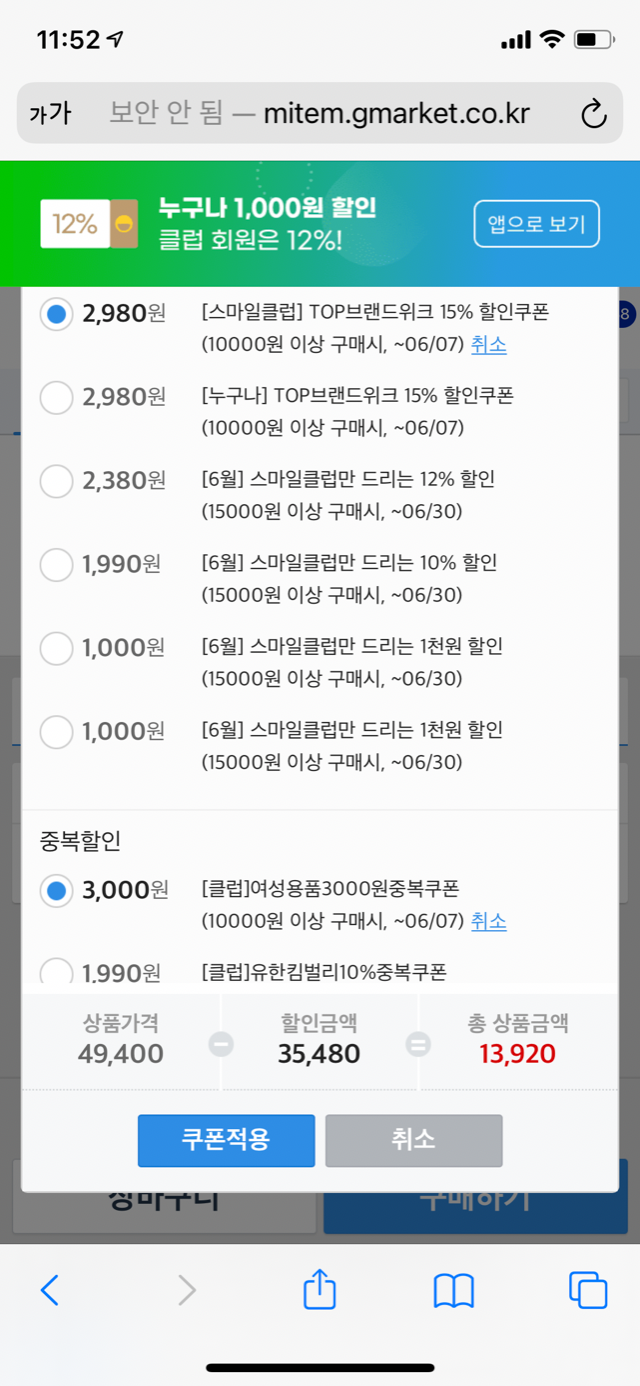Image resolution: width=640 pixels, height=1386 pixels.
Task: Tap the 12% coupon banner icon
Action: pos(88,224)
